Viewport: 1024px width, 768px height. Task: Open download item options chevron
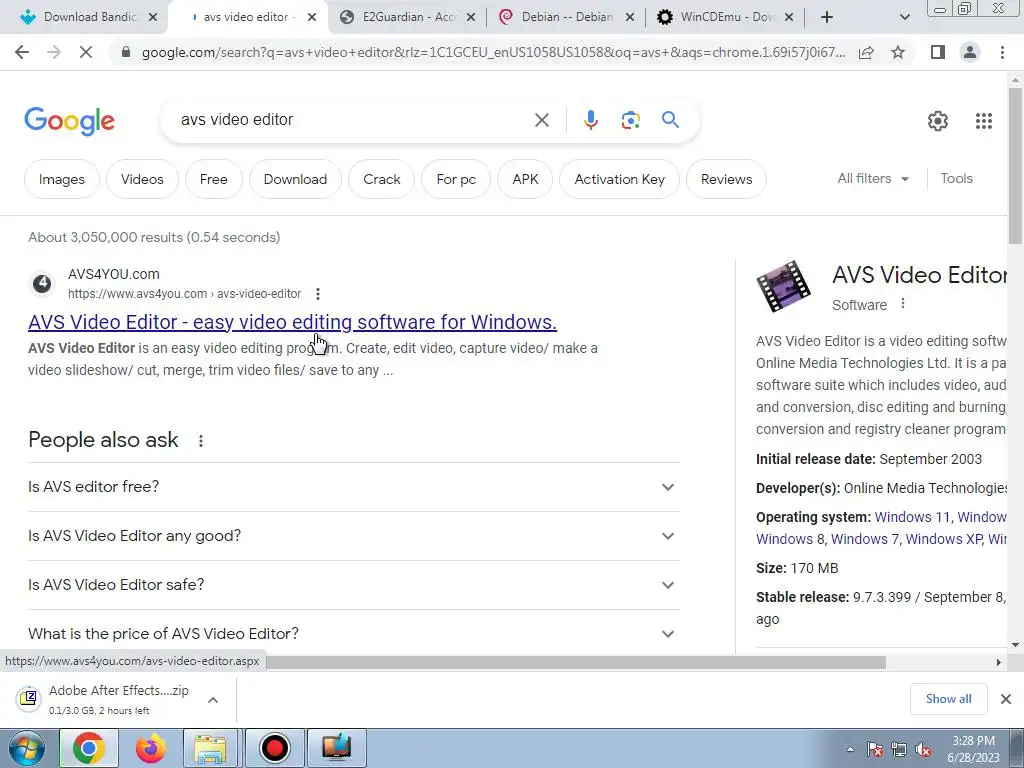tap(212, 700)
